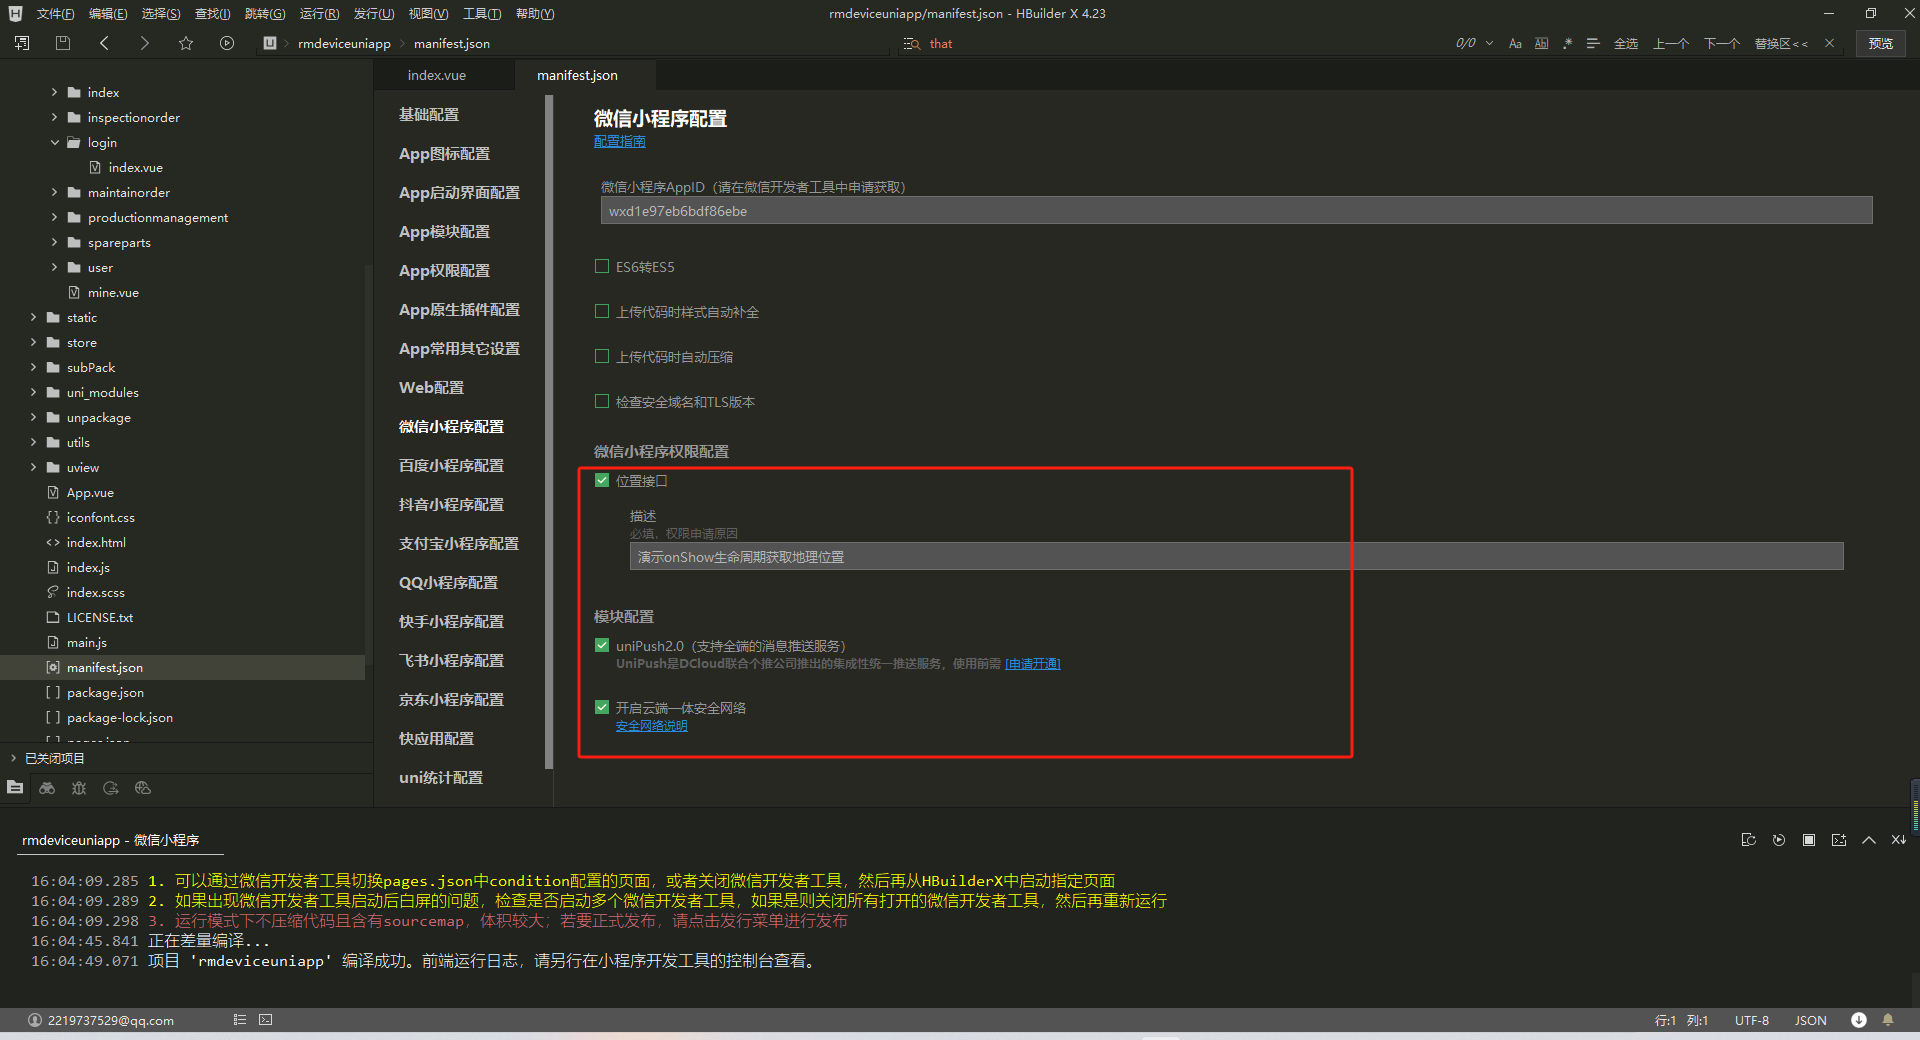
Task: Toggle case-sensitive Aa search option
Action: [1515, 43]
